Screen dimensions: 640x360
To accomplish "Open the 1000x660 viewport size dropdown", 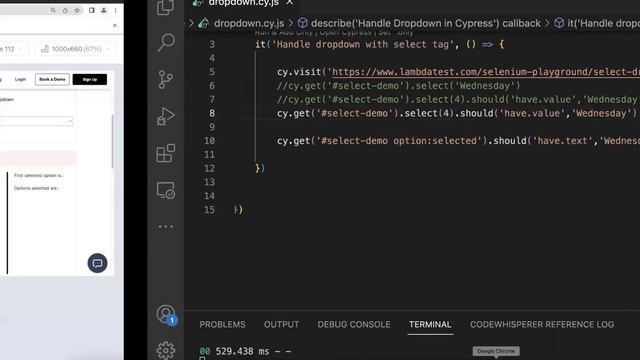I will click(x=76, y=49).
